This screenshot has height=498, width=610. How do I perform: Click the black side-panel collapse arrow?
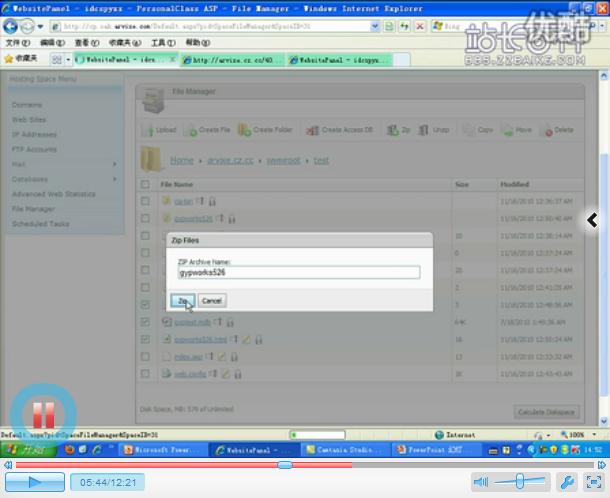pyautogui.click(x=593, y=220)
